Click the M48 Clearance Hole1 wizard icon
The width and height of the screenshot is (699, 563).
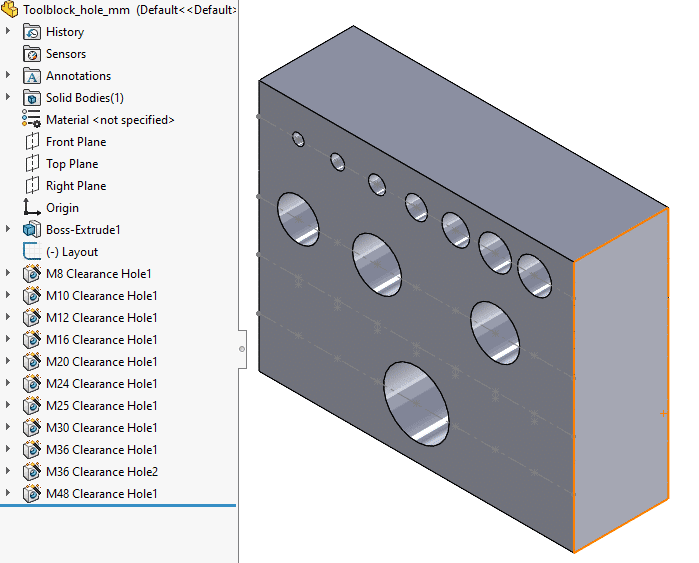32,493
